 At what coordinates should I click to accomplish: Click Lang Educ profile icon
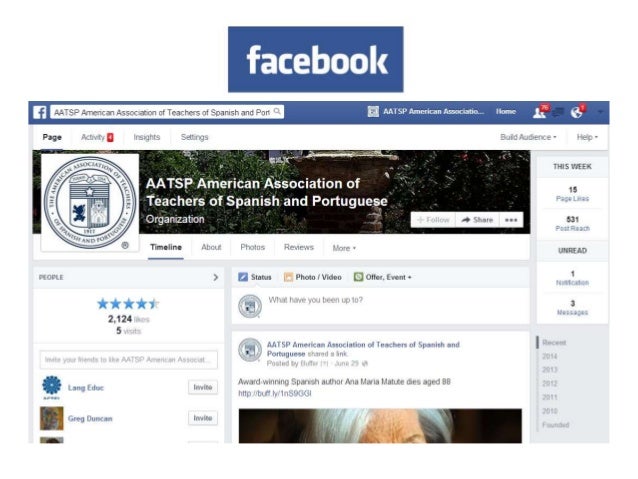[x=52, y=387]
